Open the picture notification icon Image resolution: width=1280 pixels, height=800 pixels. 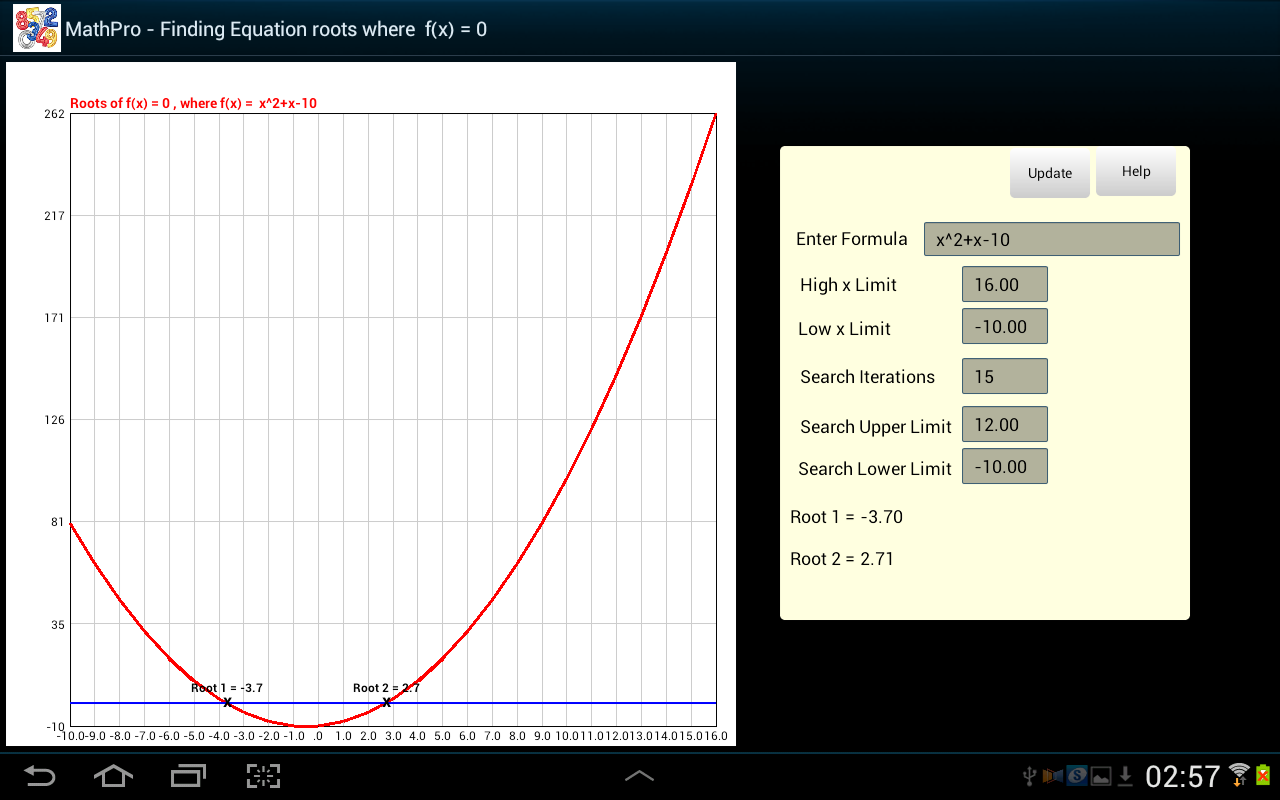click(x=1101, y=776)
